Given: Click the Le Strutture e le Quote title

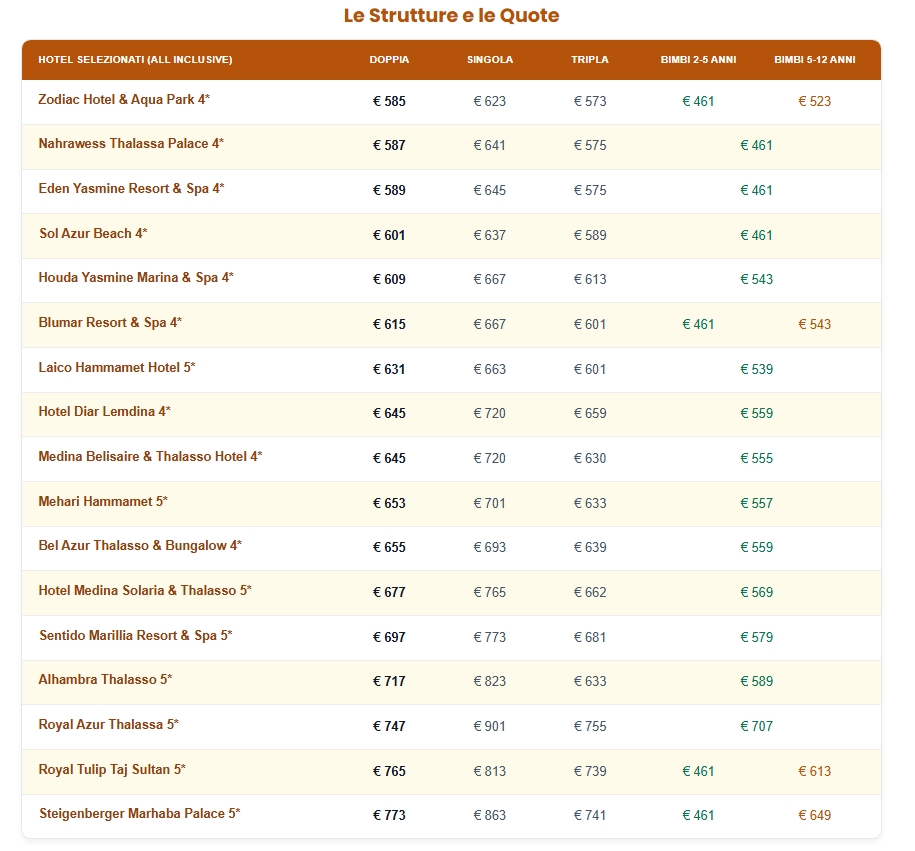Looking at the screenshot, I should click(451, 16).
